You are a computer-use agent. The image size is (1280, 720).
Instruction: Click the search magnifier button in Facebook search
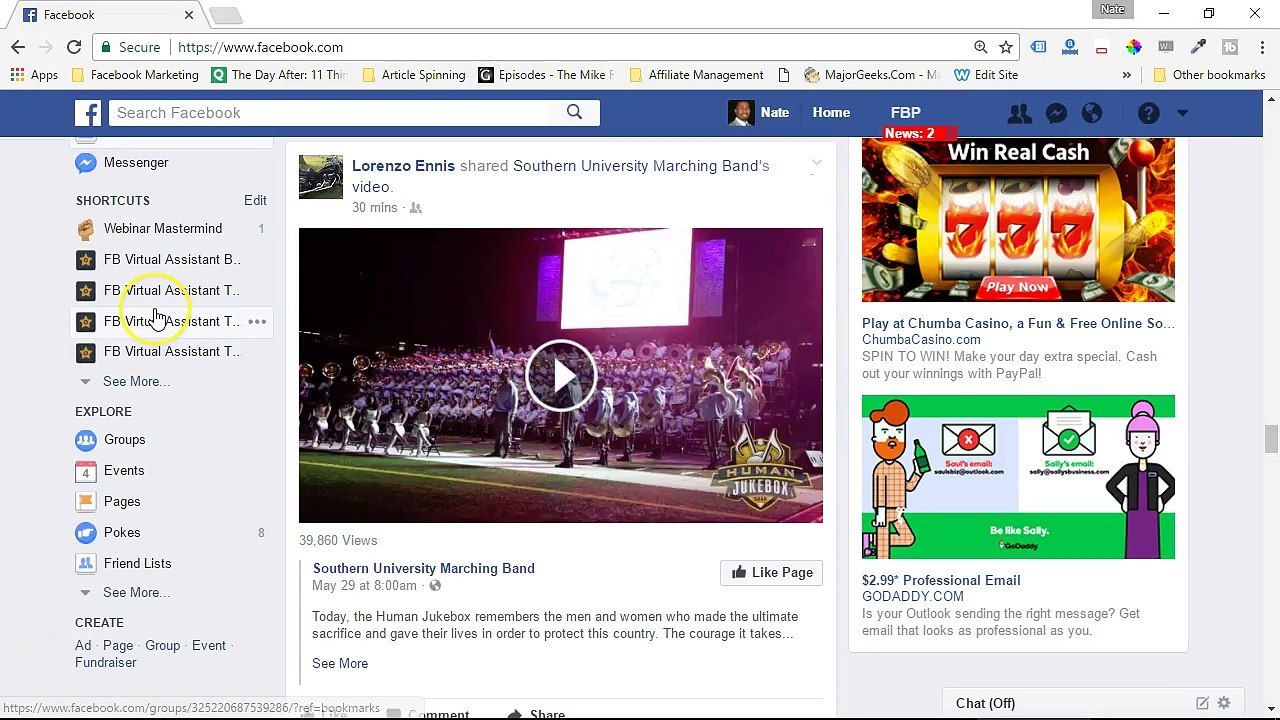click(574, 113)
